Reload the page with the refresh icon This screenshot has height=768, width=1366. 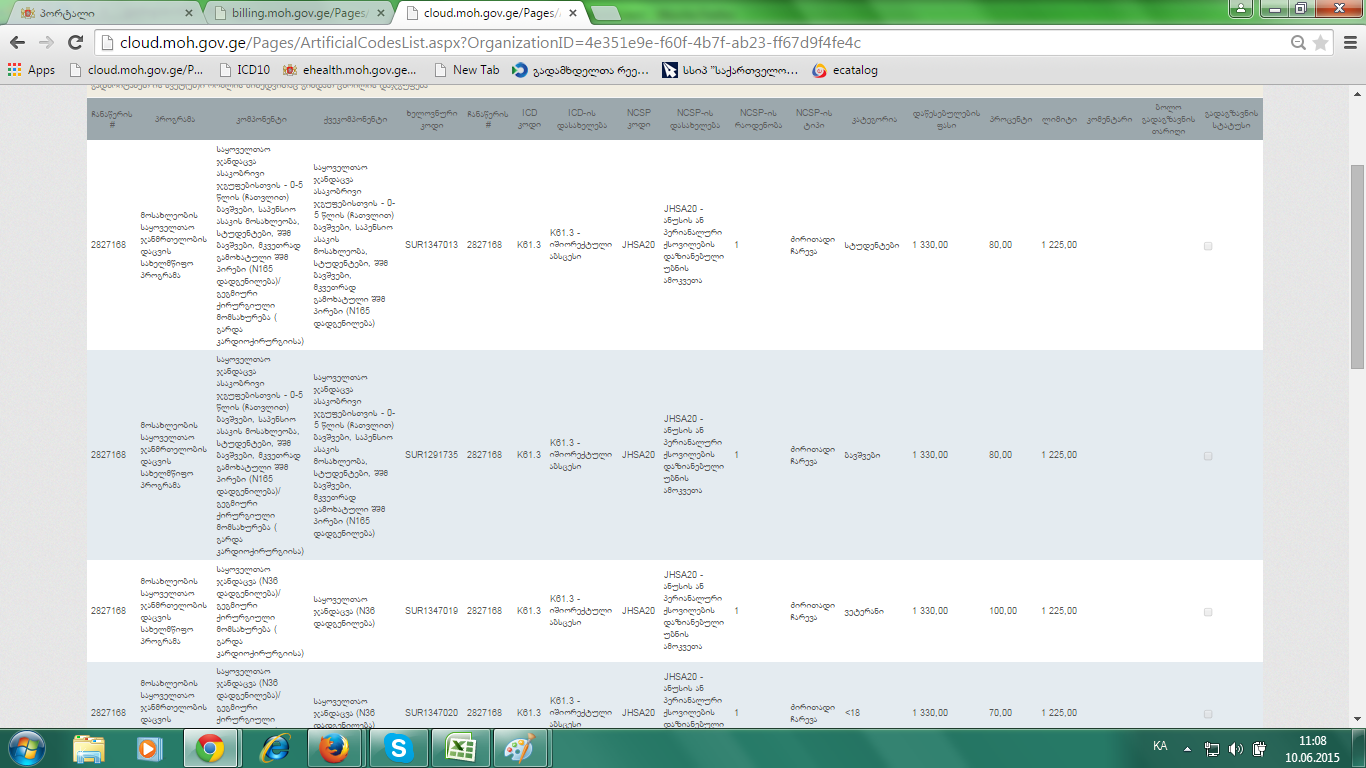pyautogui.click(x=75, y=42)
